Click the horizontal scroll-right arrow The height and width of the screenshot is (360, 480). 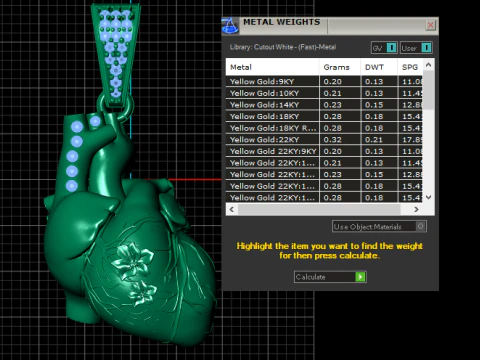(x=416, y=209)
